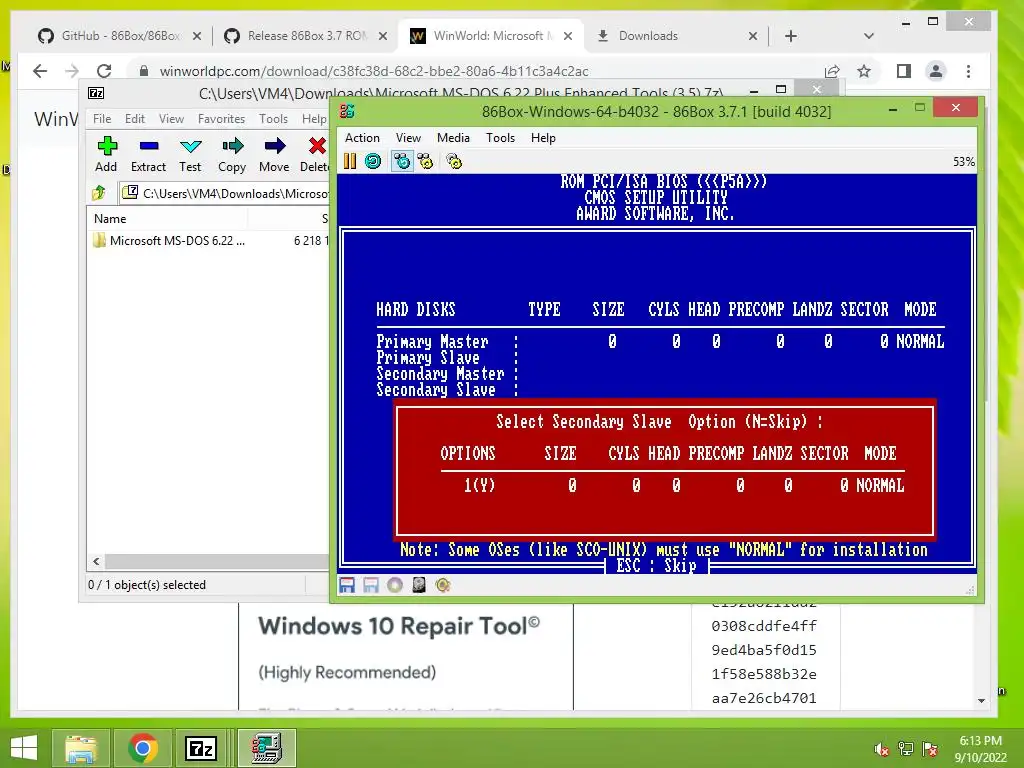Image resolution: width=1024 pixels, height=768 pixels.
Task: Click the Name column header in 7-Zip
Action: pos(167,219)
